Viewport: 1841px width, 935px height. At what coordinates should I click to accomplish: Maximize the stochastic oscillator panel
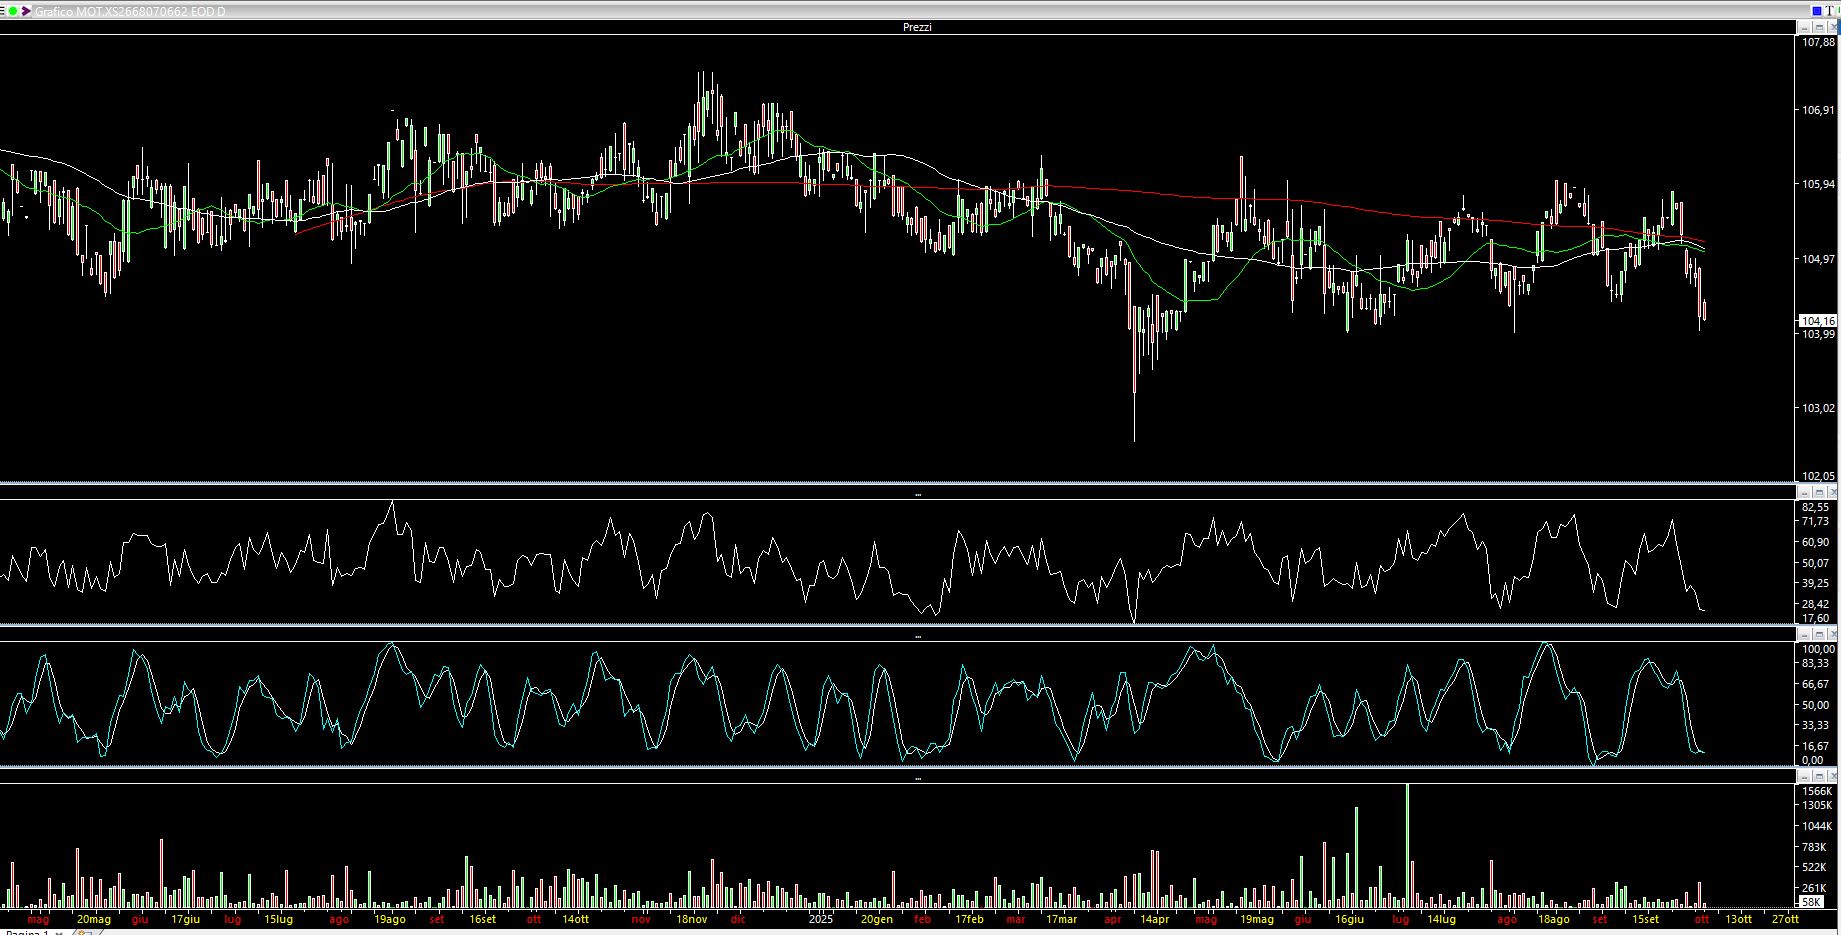[1818, 634]
